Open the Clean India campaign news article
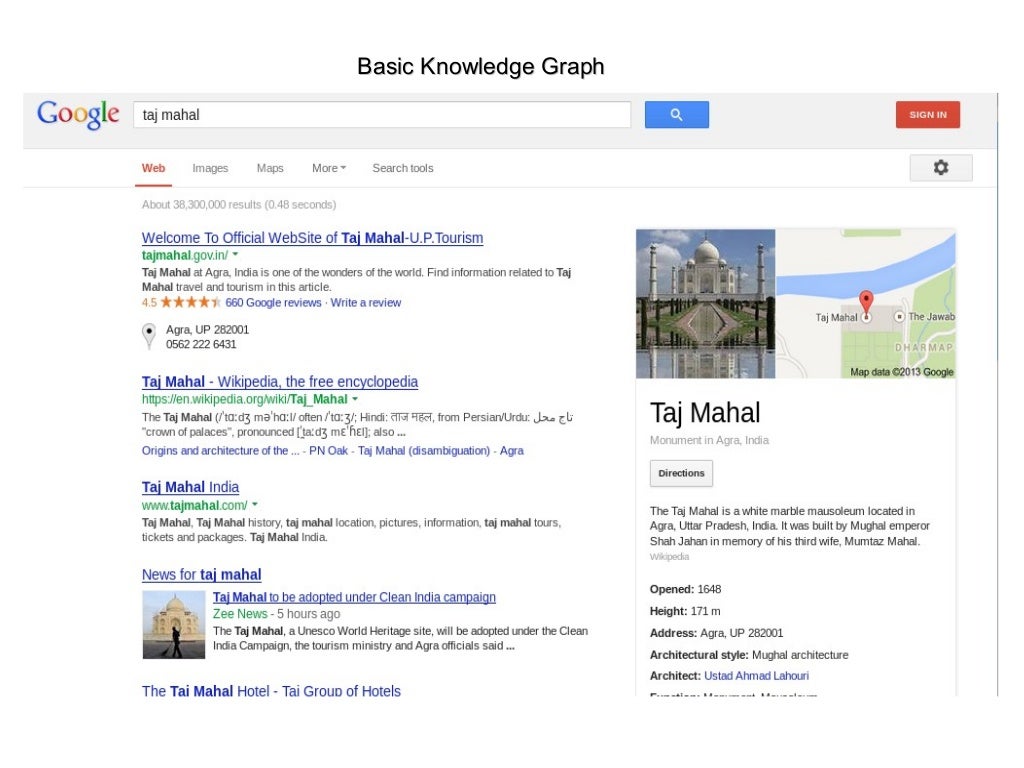The width and height of the screenshot is (1024, 768). point(354,597)
